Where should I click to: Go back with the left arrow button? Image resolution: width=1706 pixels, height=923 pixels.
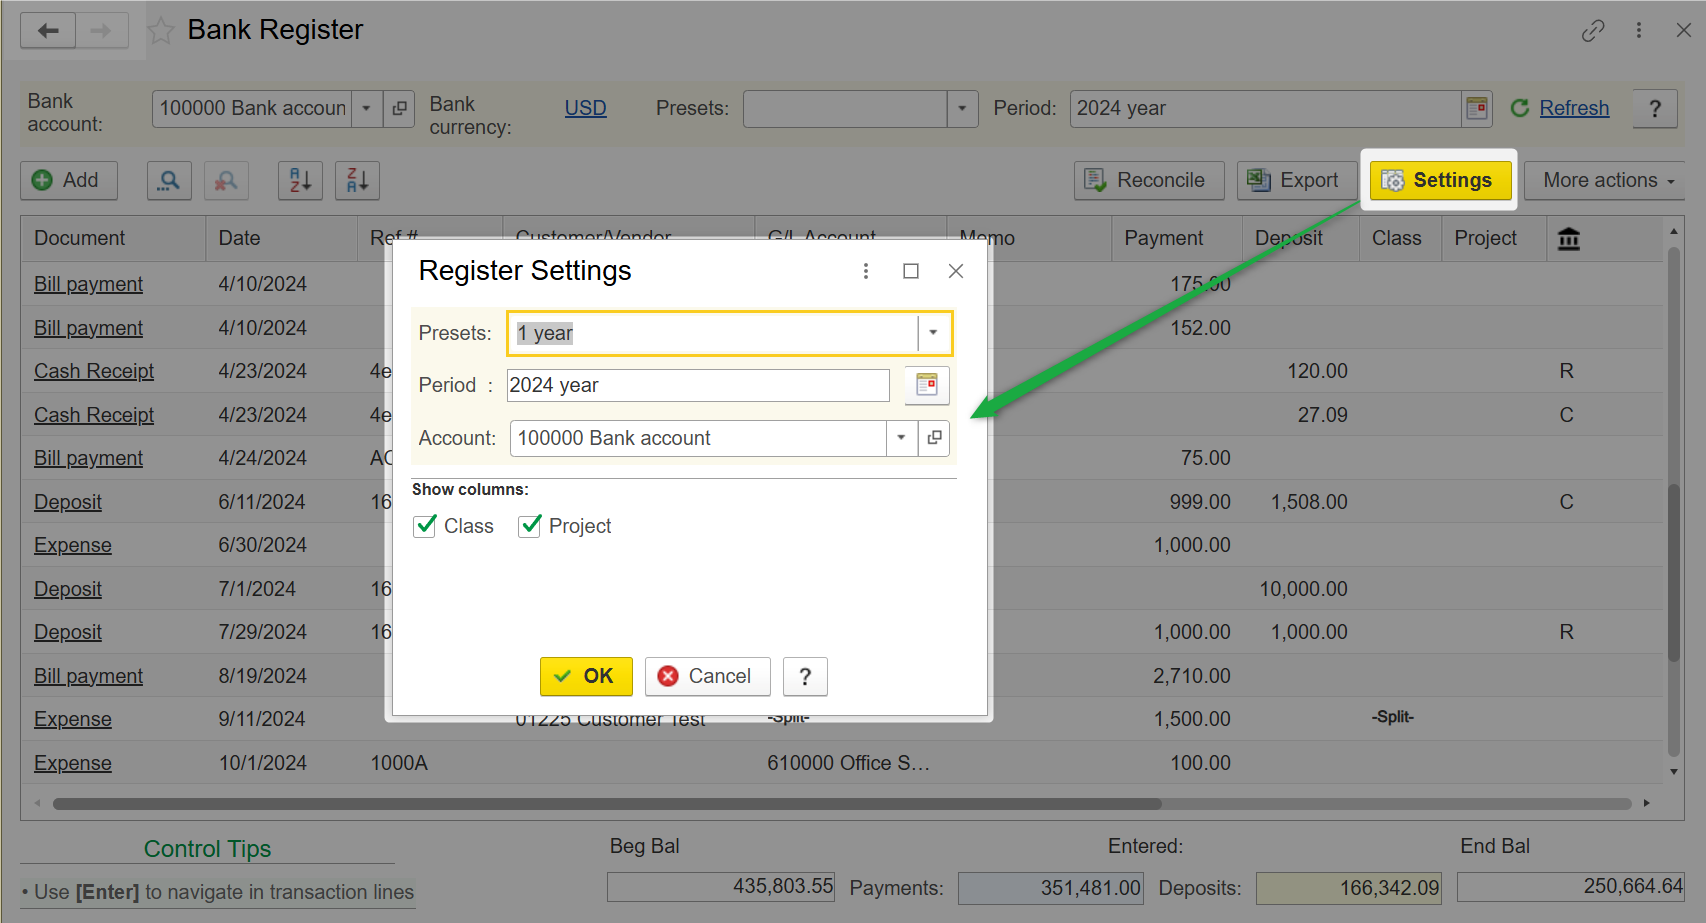[48, 30]
